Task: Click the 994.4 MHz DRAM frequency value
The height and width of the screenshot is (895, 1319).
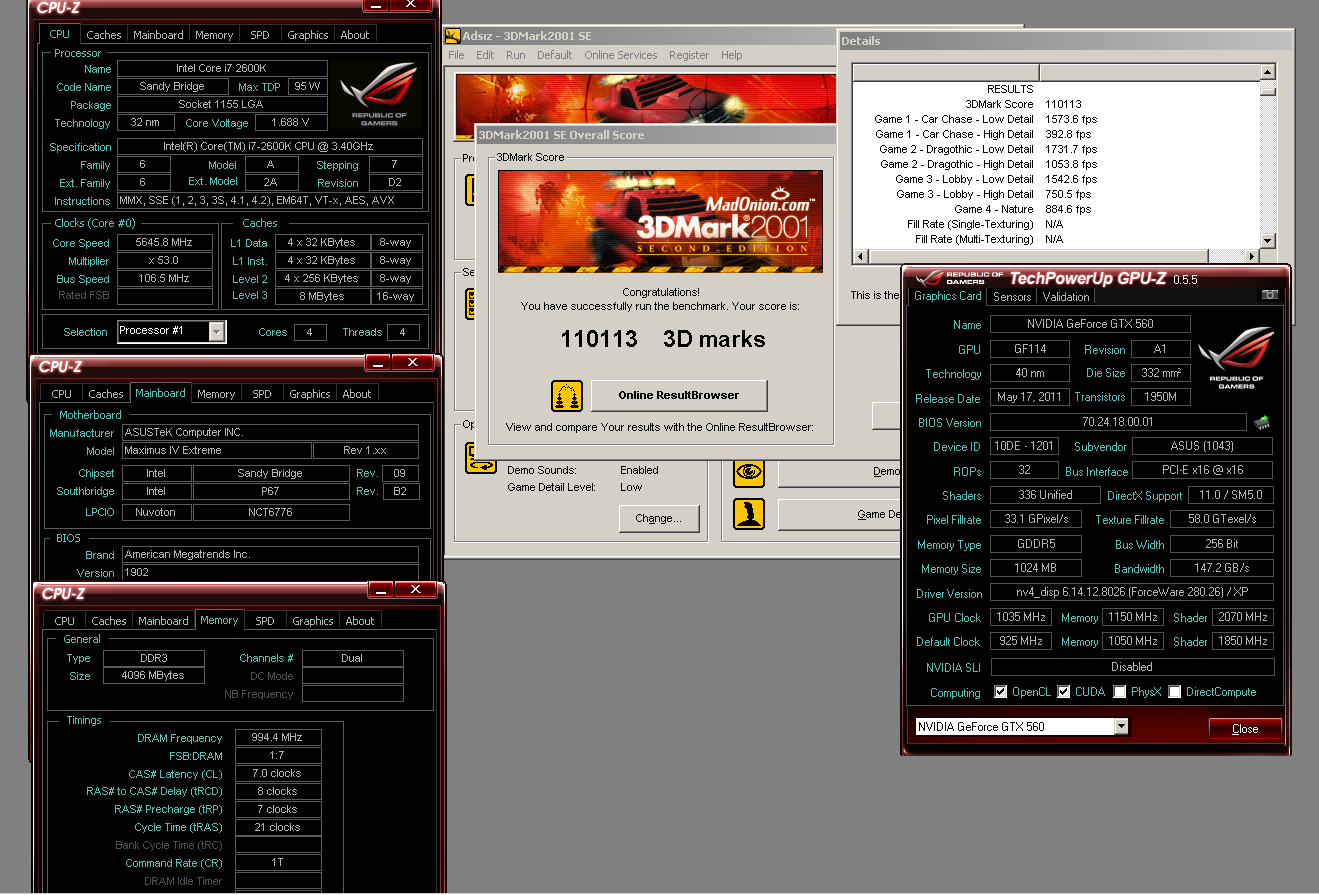Action: (278, 738)
